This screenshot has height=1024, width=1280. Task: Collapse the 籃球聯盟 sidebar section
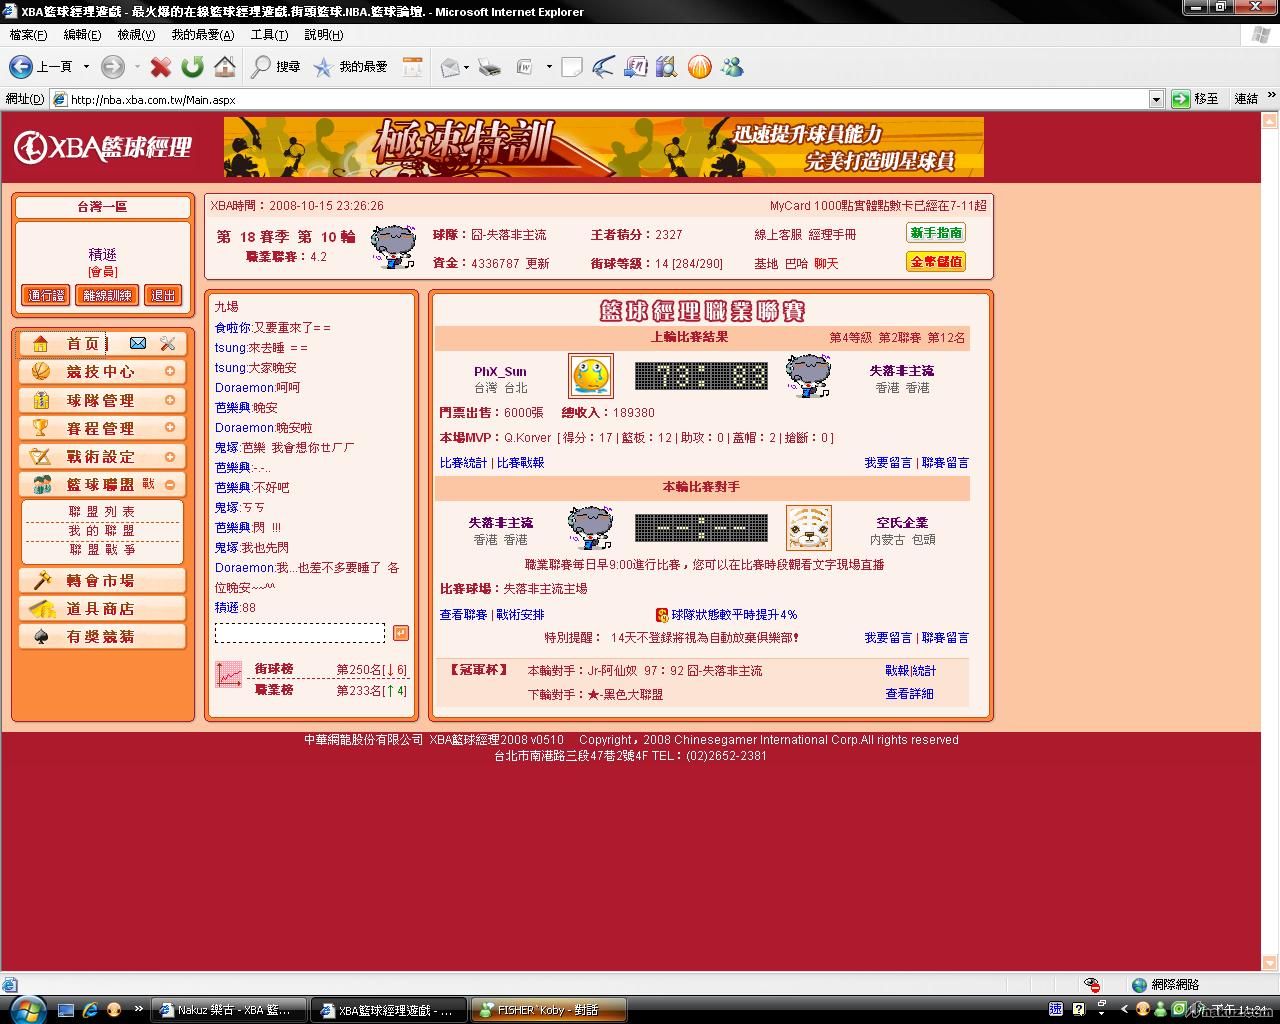(x=170, y=484)
